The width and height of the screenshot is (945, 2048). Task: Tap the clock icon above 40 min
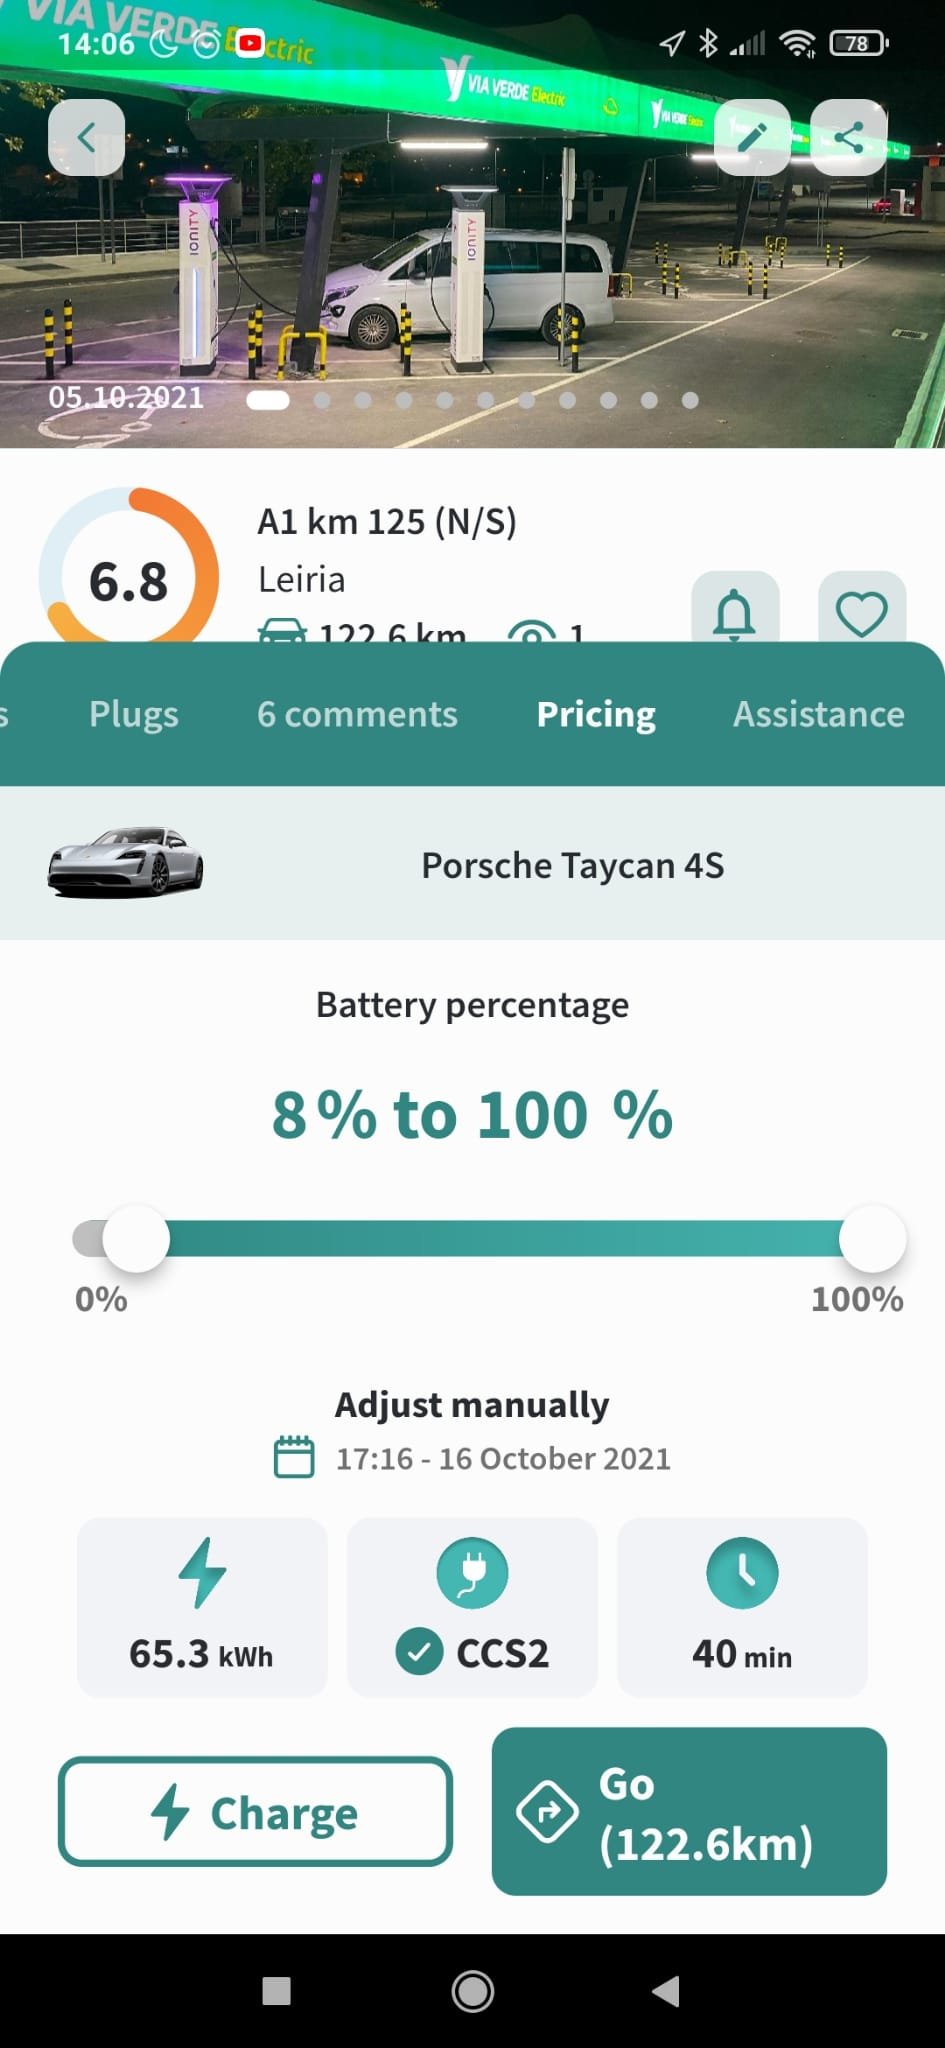tap(742, 1573)
